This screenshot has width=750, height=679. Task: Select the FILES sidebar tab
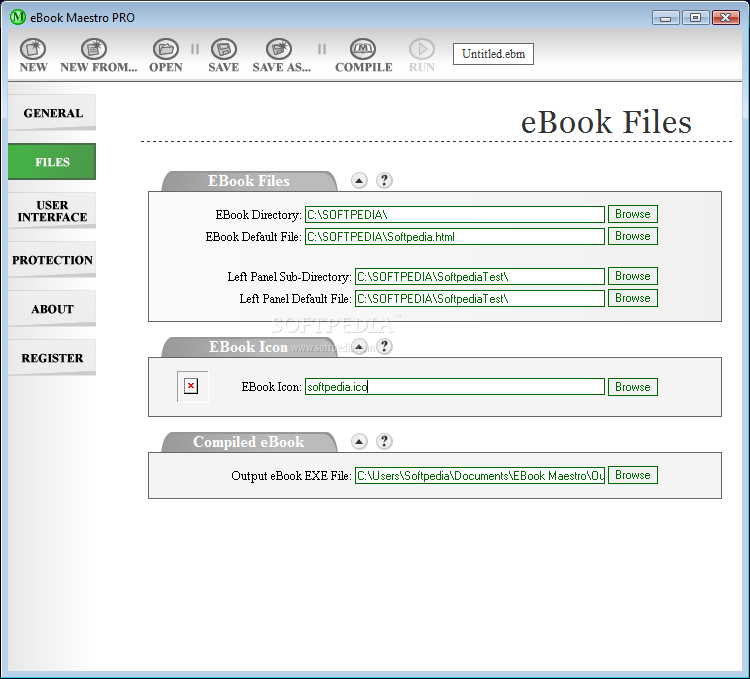[52, 162]
